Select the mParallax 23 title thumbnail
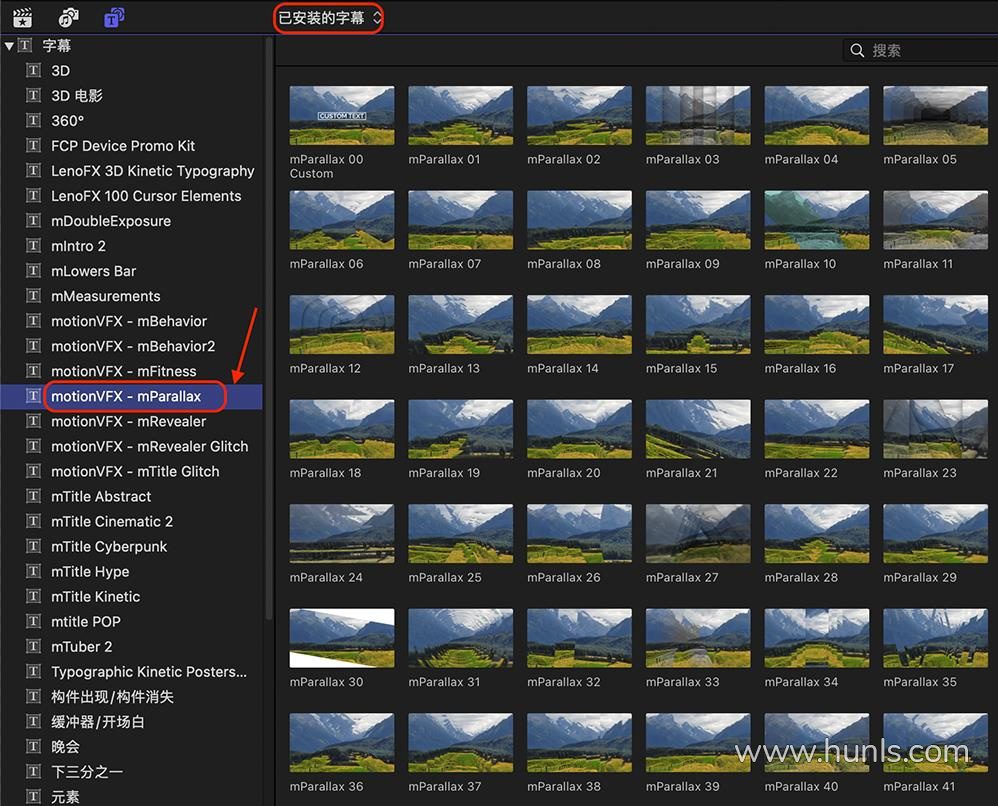The width and height of the screenshot is (998, 806). tap(936, 428)
